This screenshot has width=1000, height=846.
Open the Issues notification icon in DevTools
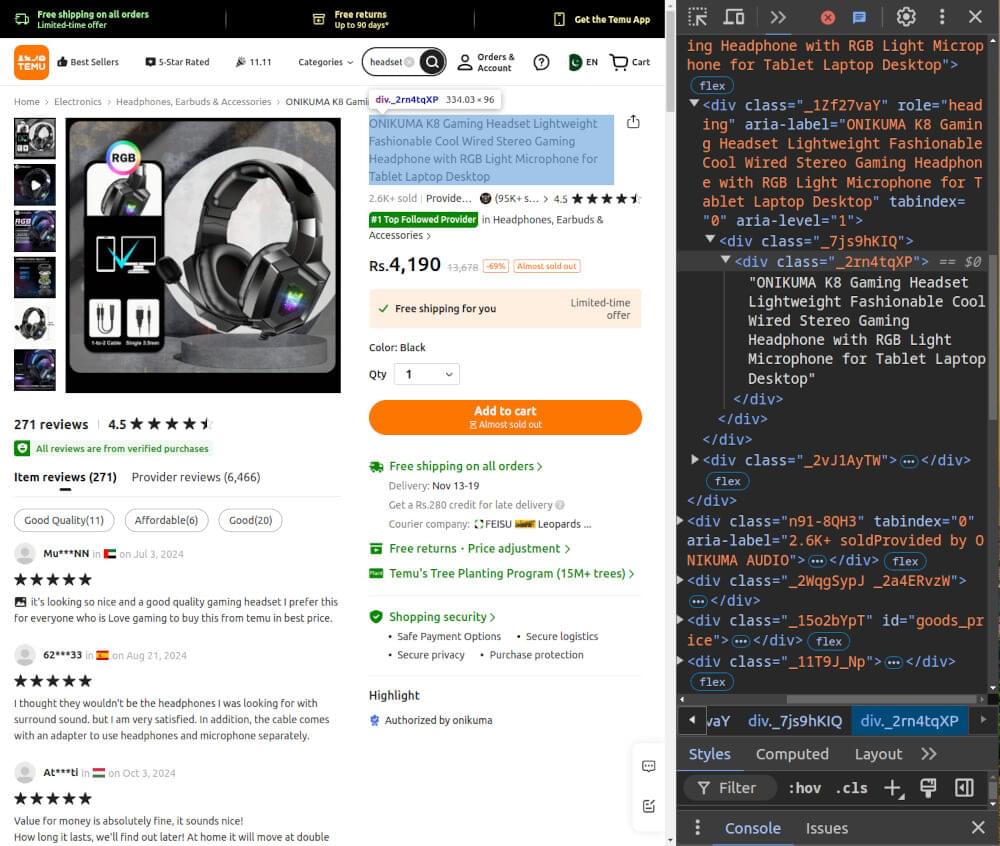tap(860, 17)
